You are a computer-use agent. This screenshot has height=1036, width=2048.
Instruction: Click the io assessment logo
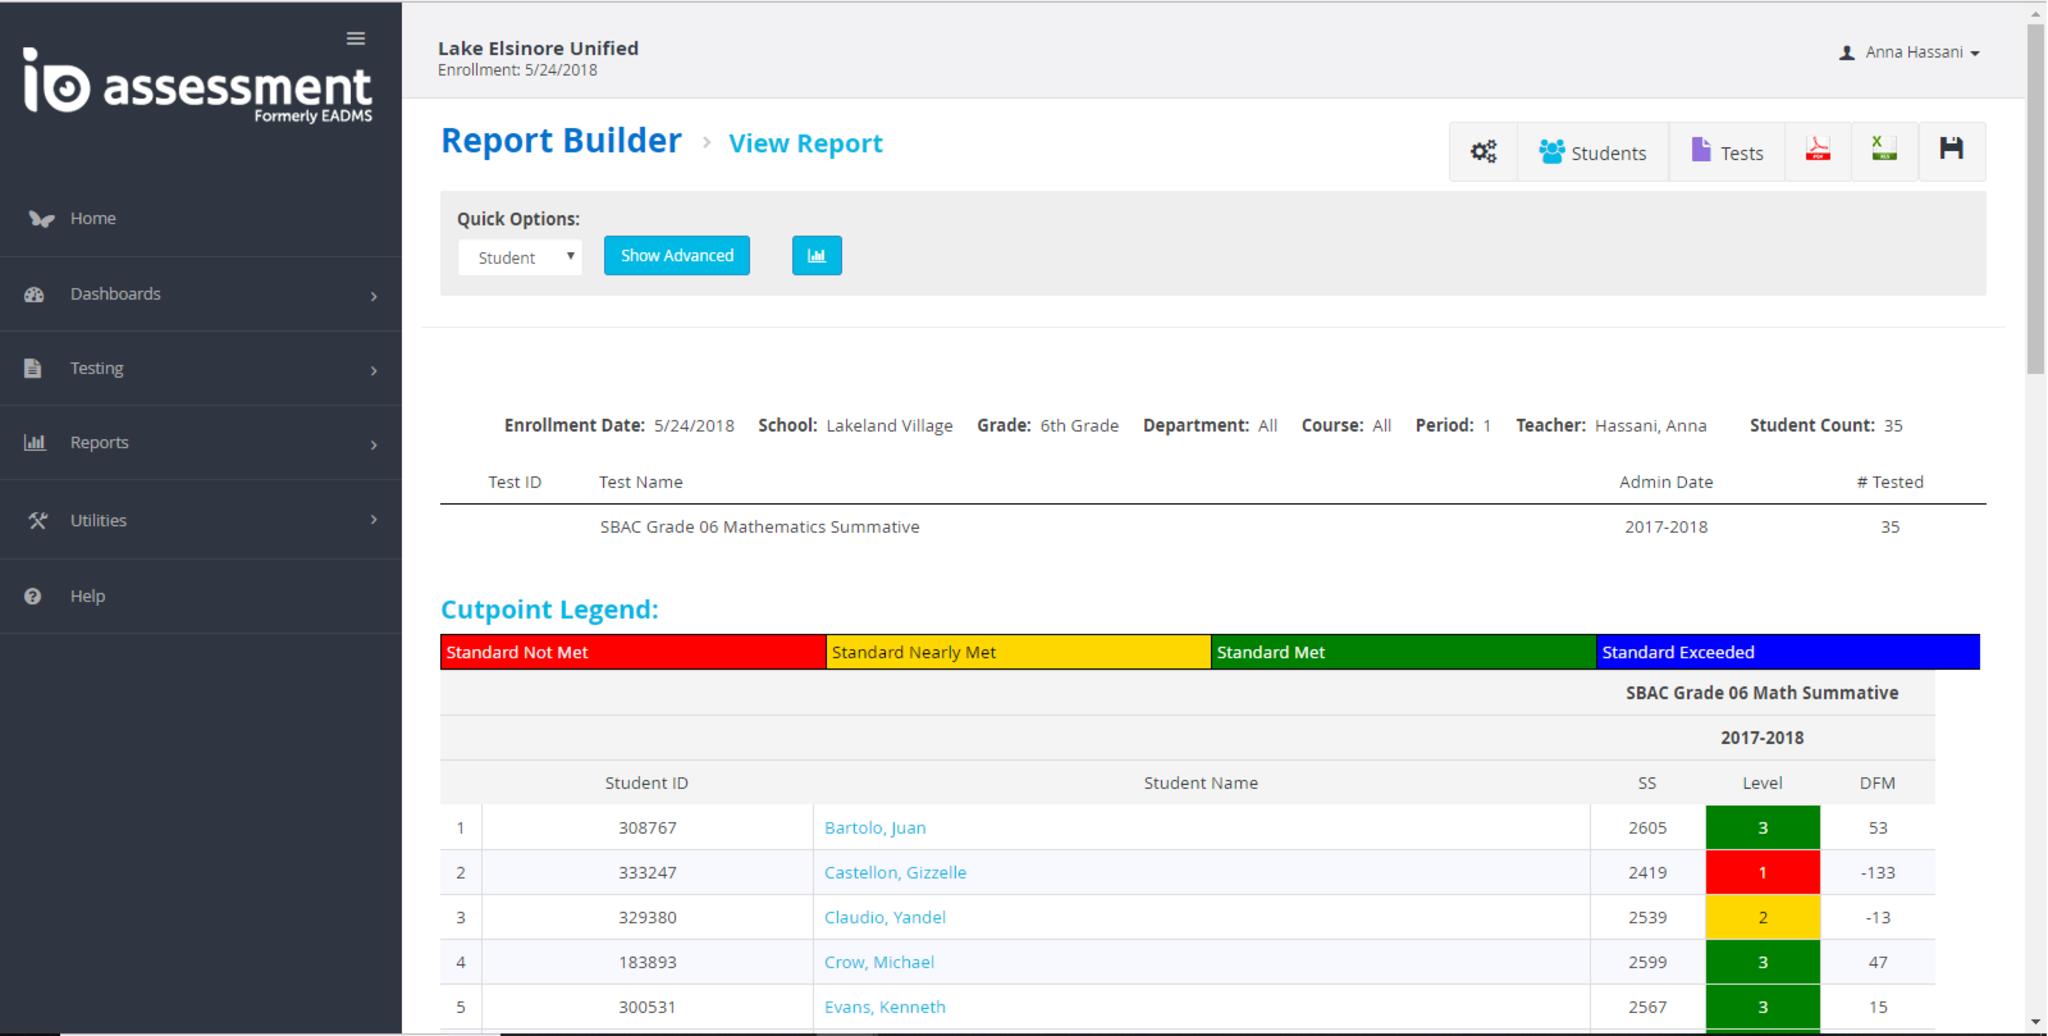pos(198,87)
